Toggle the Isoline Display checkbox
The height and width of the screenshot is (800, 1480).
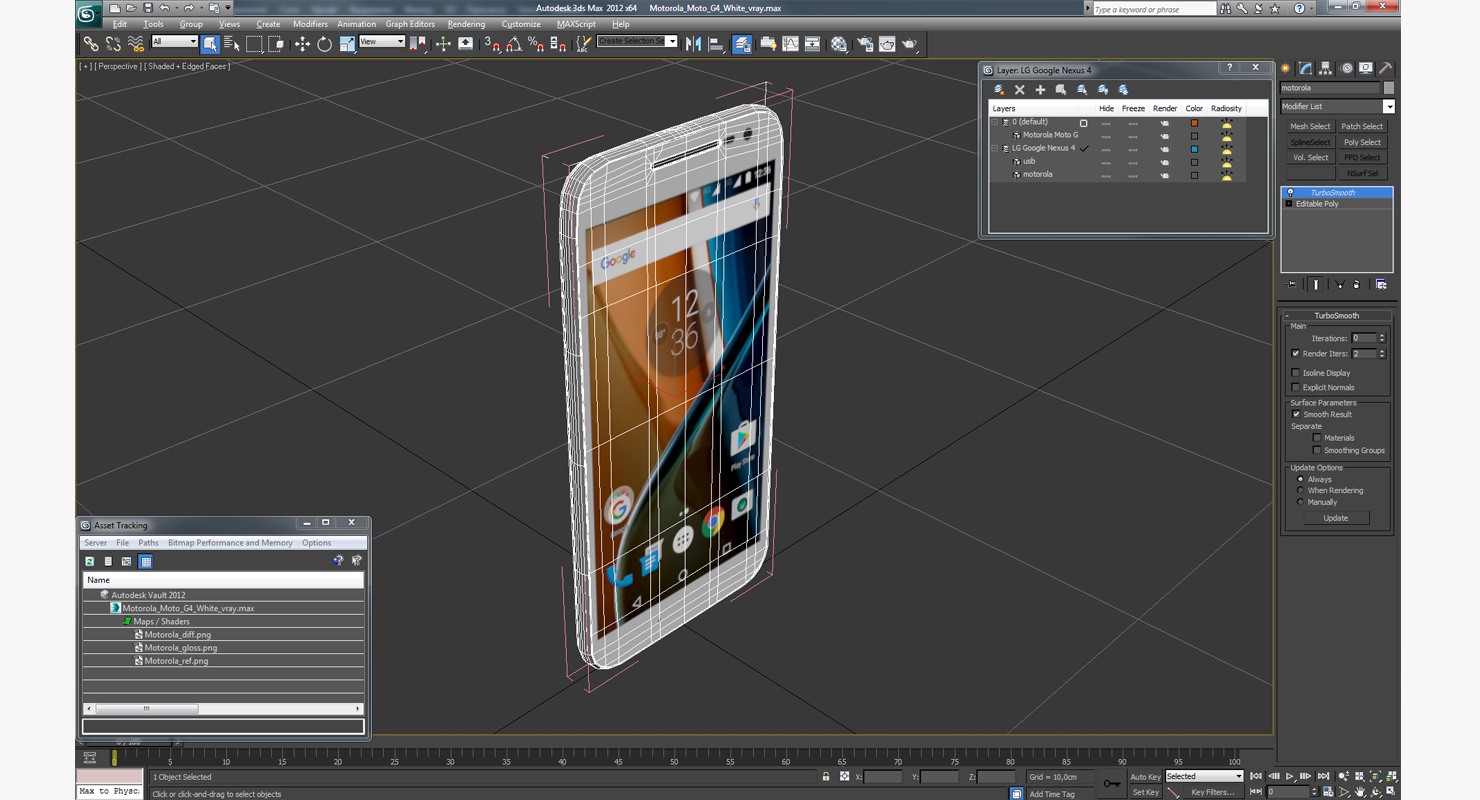coord(1296,373)
